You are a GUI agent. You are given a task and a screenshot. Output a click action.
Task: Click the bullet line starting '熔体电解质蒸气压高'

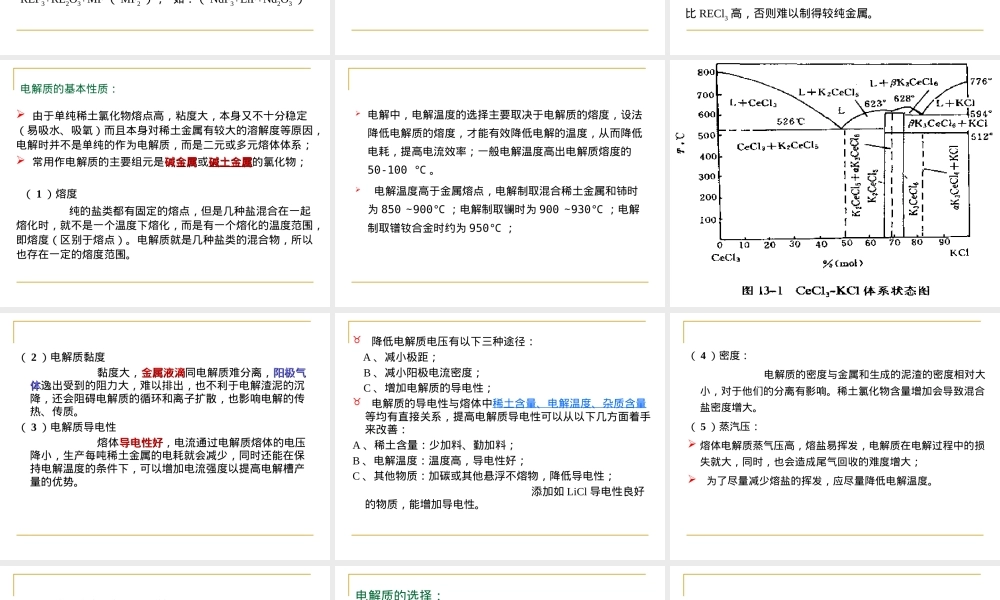coord(842,445)
